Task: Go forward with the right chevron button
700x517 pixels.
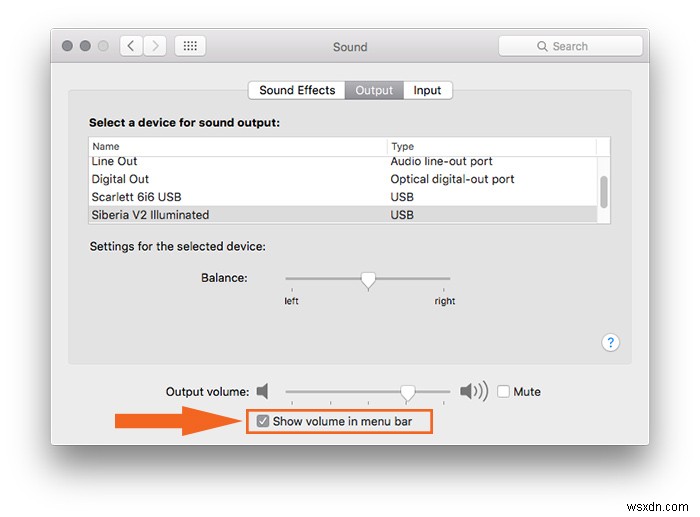Action: point(155,46)
